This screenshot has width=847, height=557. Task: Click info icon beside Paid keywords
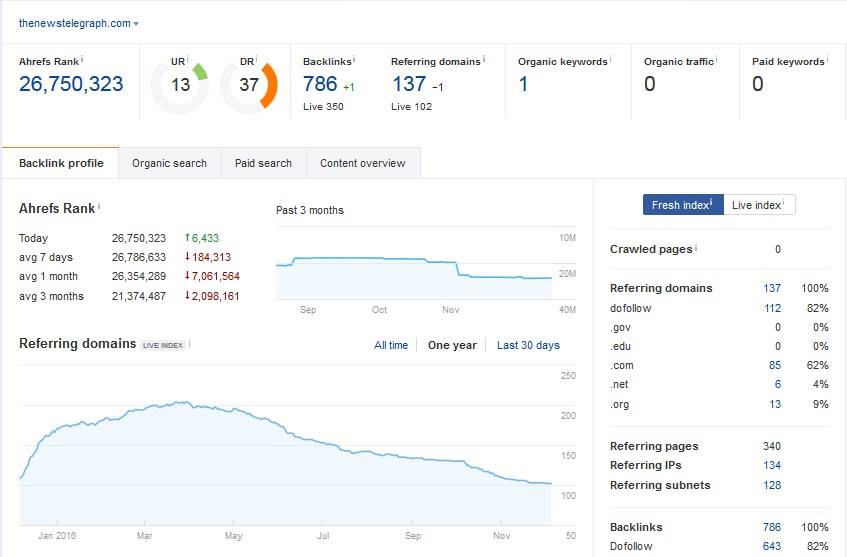828,59
